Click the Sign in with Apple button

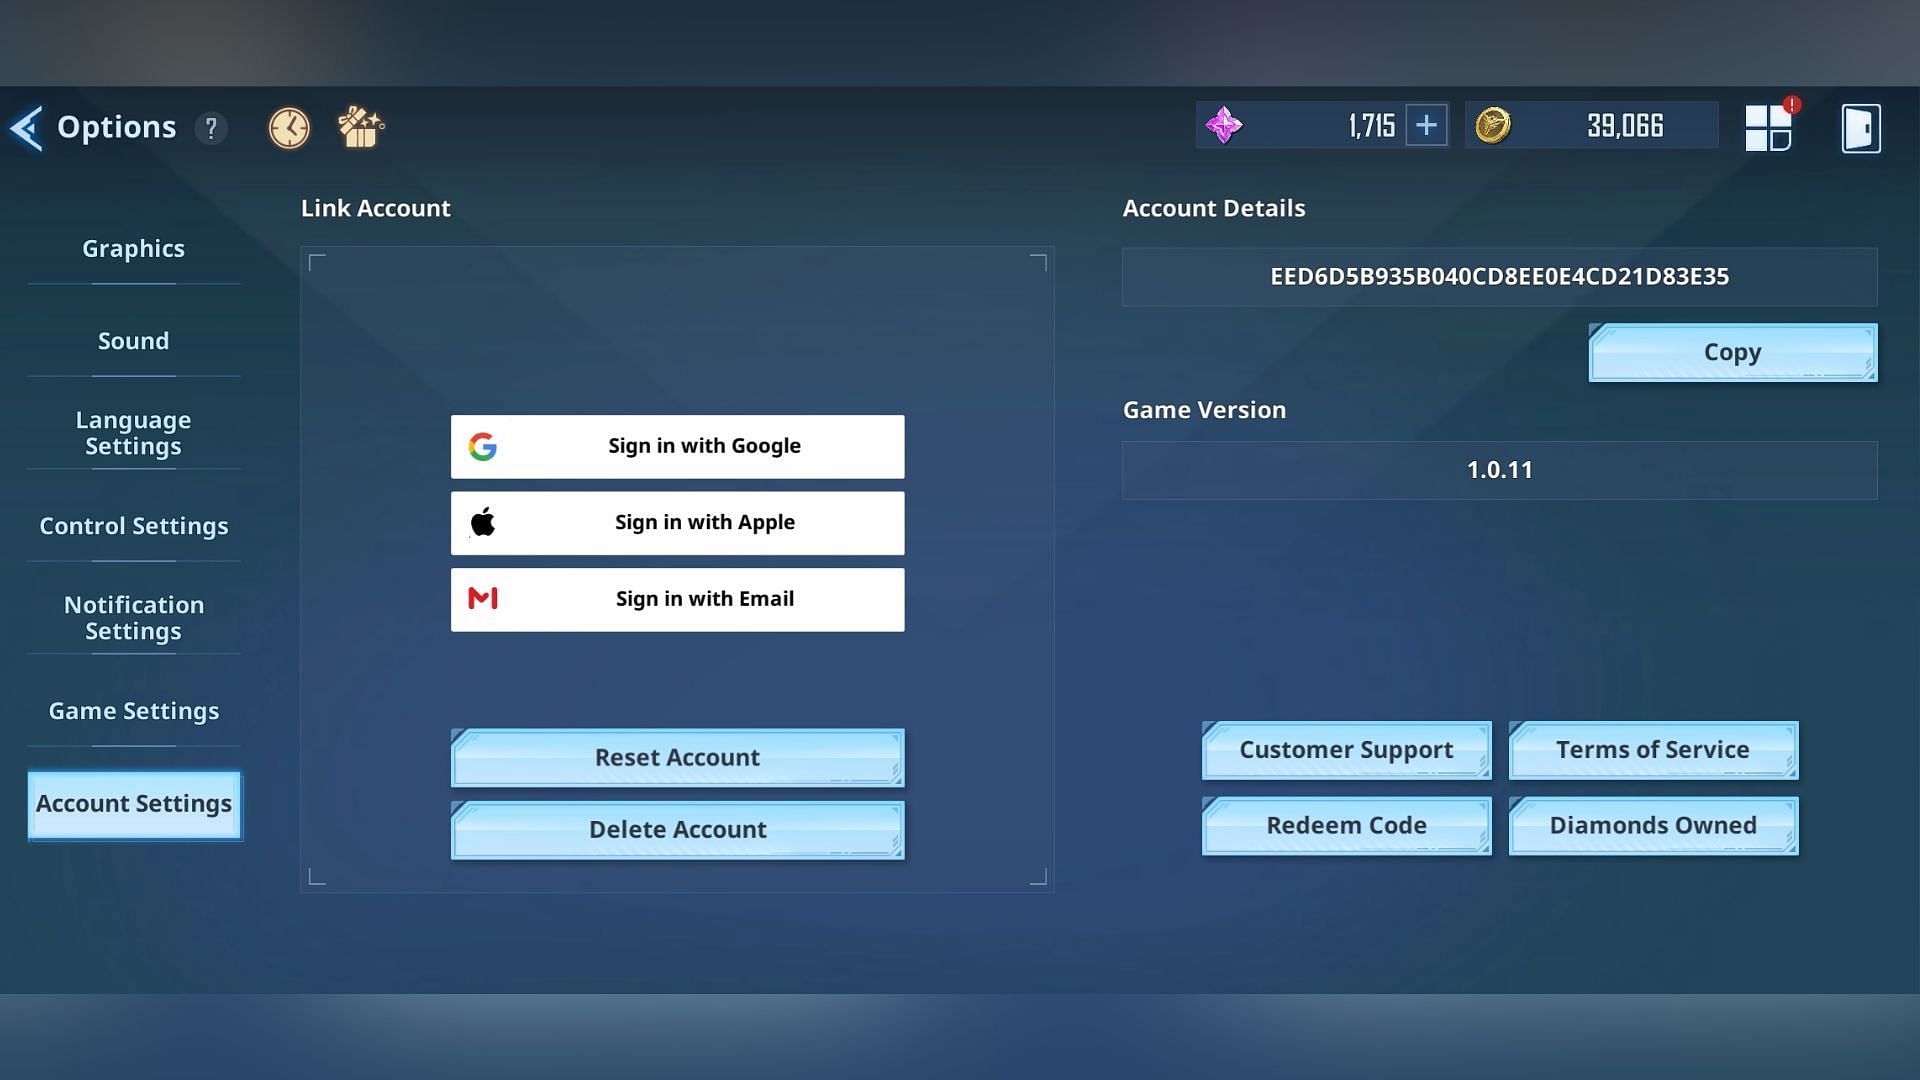click(x=678, y=522)
